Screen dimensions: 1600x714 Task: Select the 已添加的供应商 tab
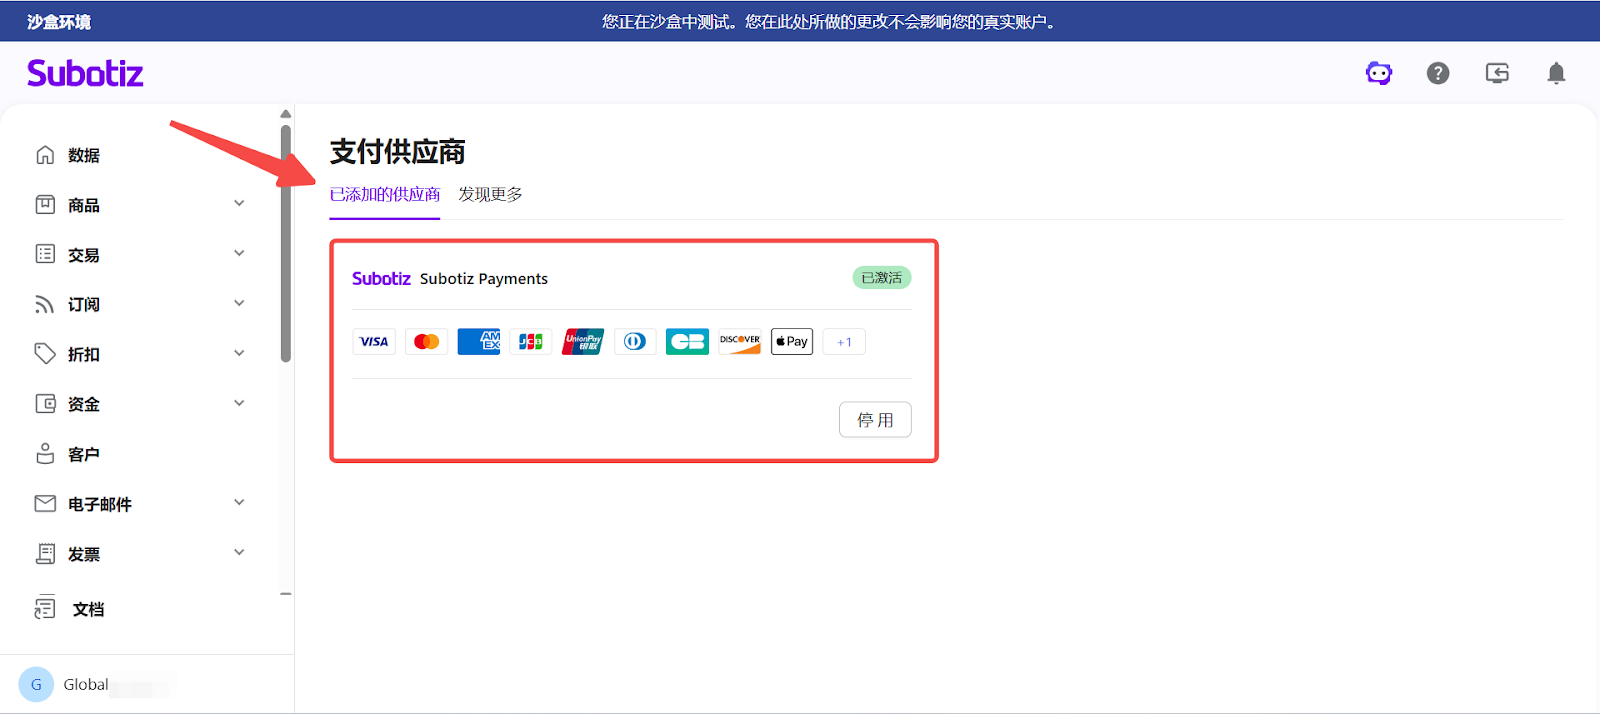(x=385, y=195)
